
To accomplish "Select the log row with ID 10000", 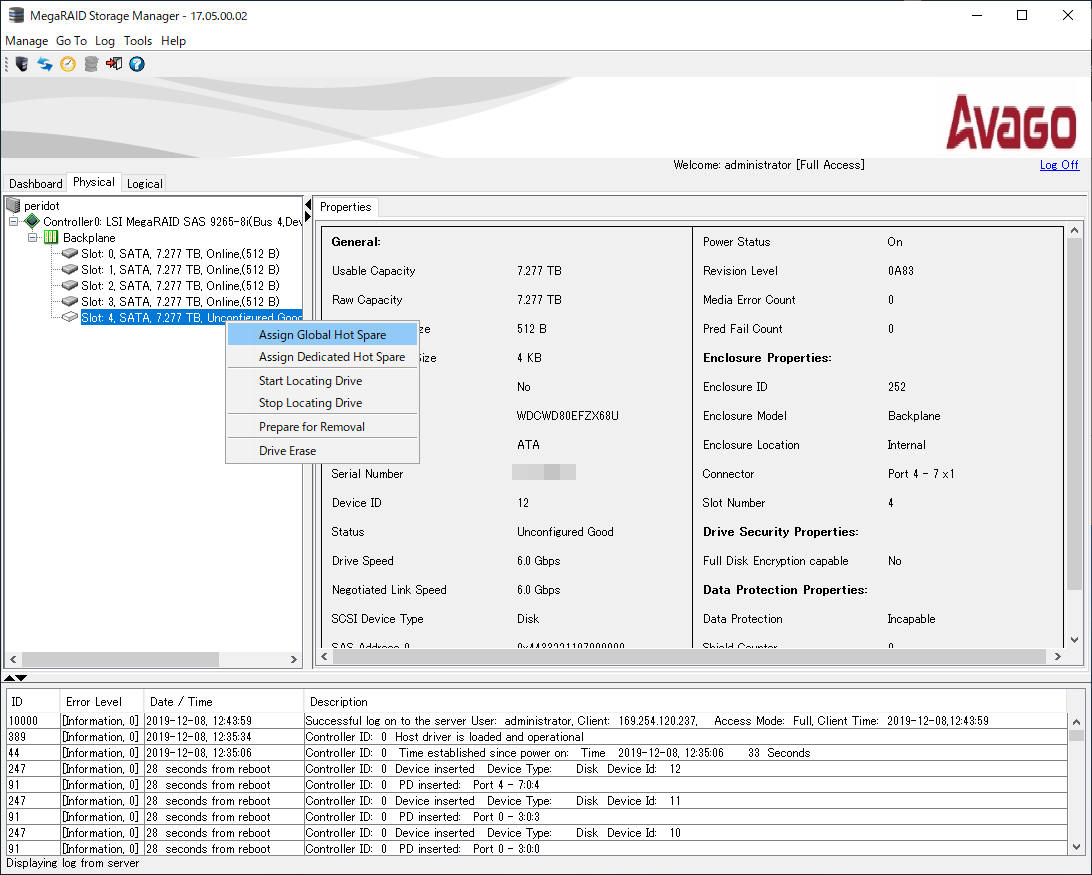I will [537, 721].
